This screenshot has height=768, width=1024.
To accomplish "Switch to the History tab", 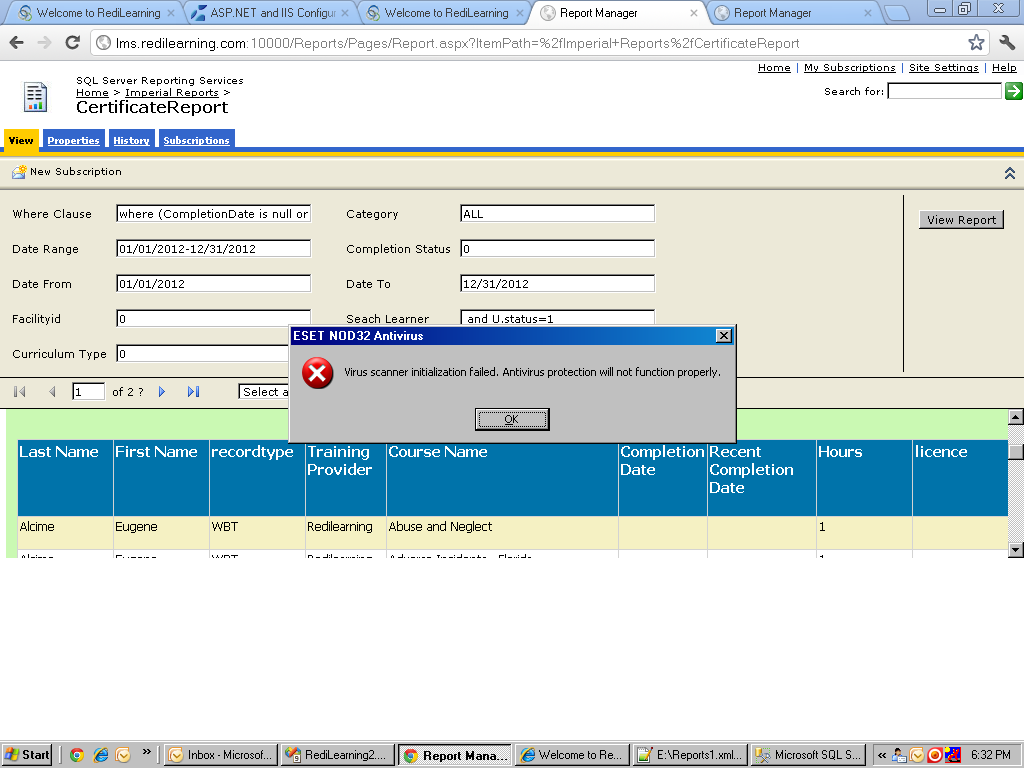I will pos(131,141).
